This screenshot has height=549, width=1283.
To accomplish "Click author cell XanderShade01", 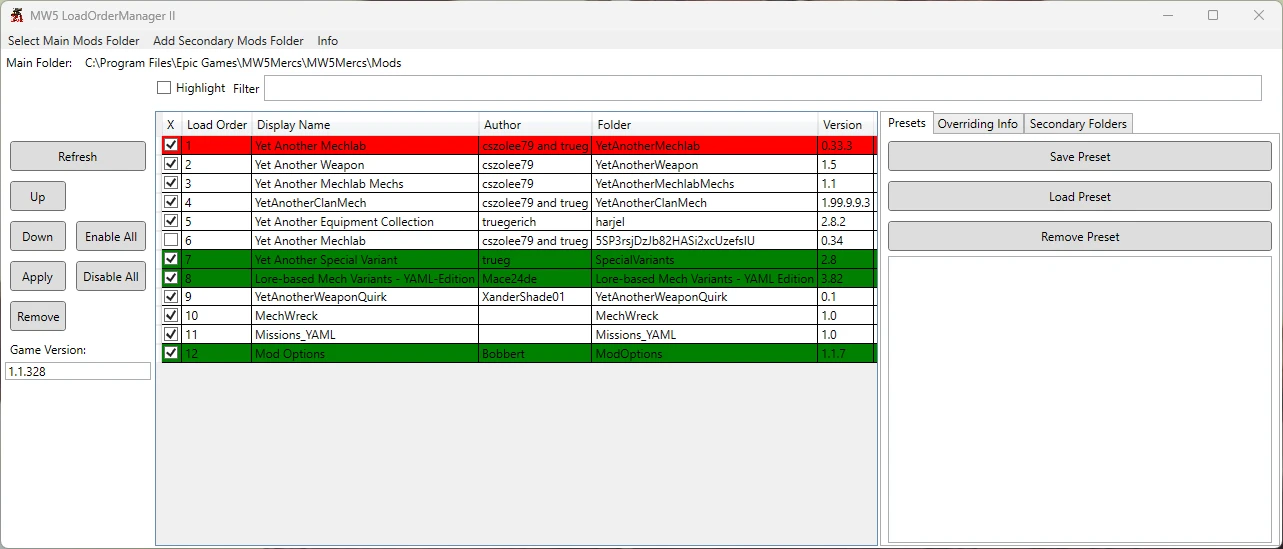I will click(x=535, y=296).
